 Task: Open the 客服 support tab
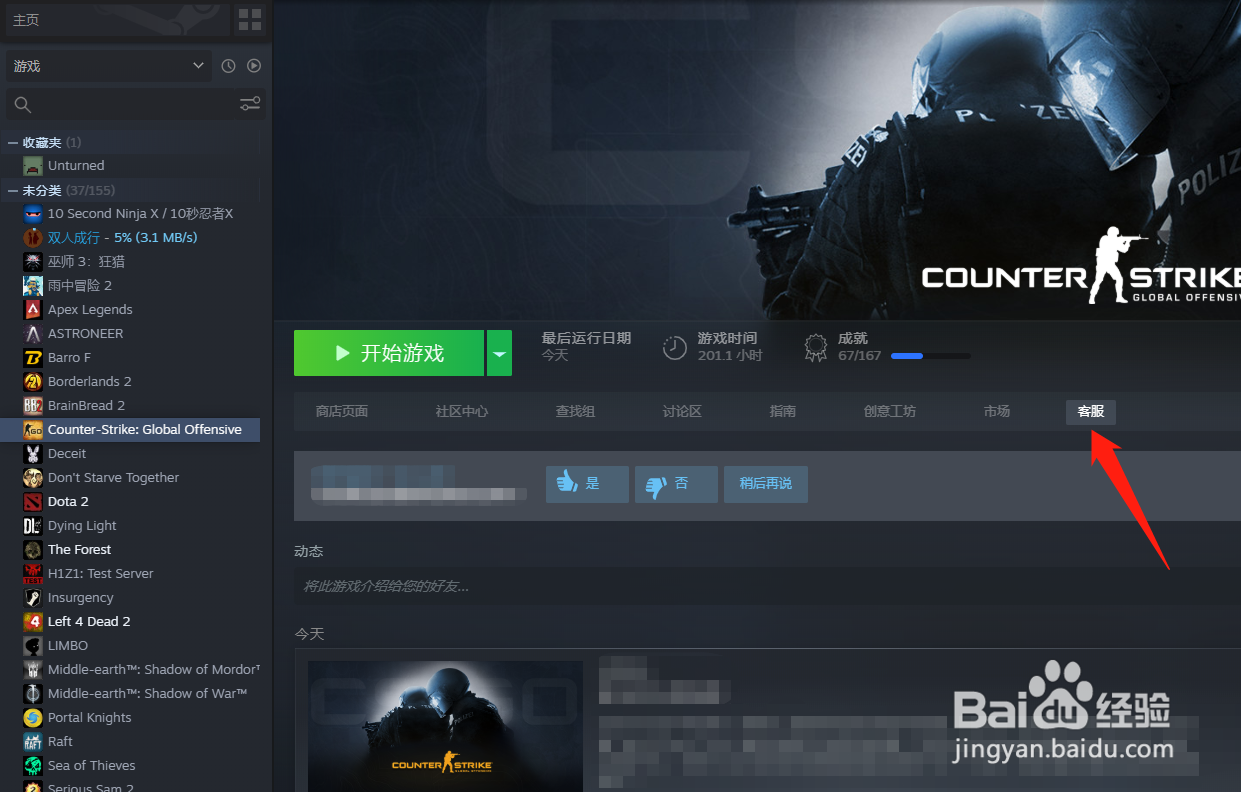click(1091, 411)
